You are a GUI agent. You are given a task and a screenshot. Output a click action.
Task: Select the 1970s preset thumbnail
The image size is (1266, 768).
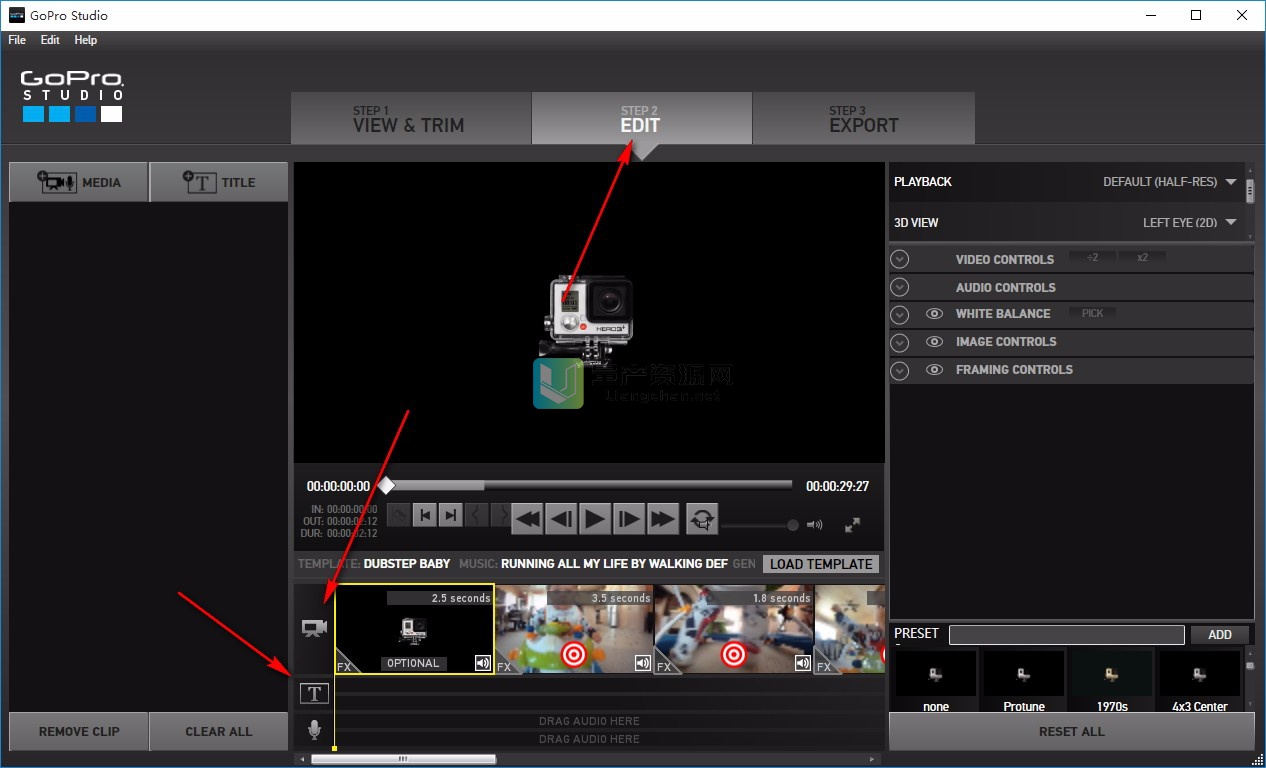[x=1111, y=674]
